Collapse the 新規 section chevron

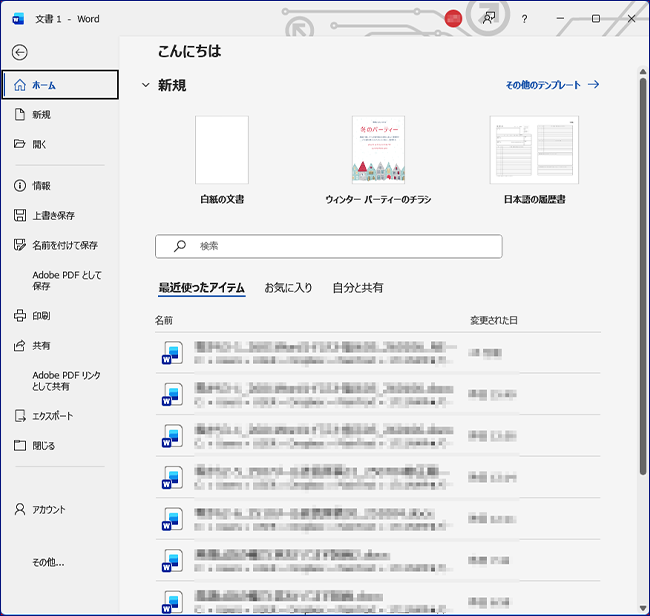[146, 86]
